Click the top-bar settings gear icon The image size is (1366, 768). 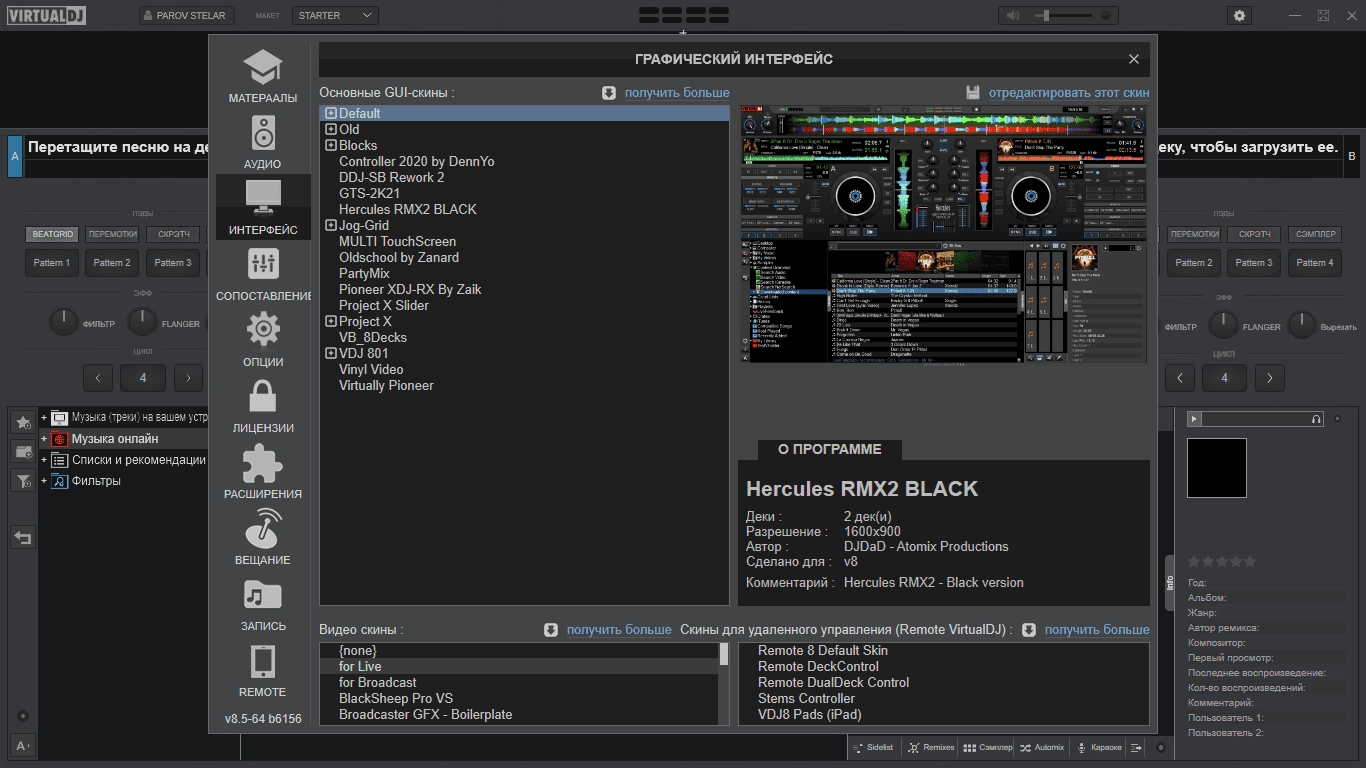point(1240,15)
